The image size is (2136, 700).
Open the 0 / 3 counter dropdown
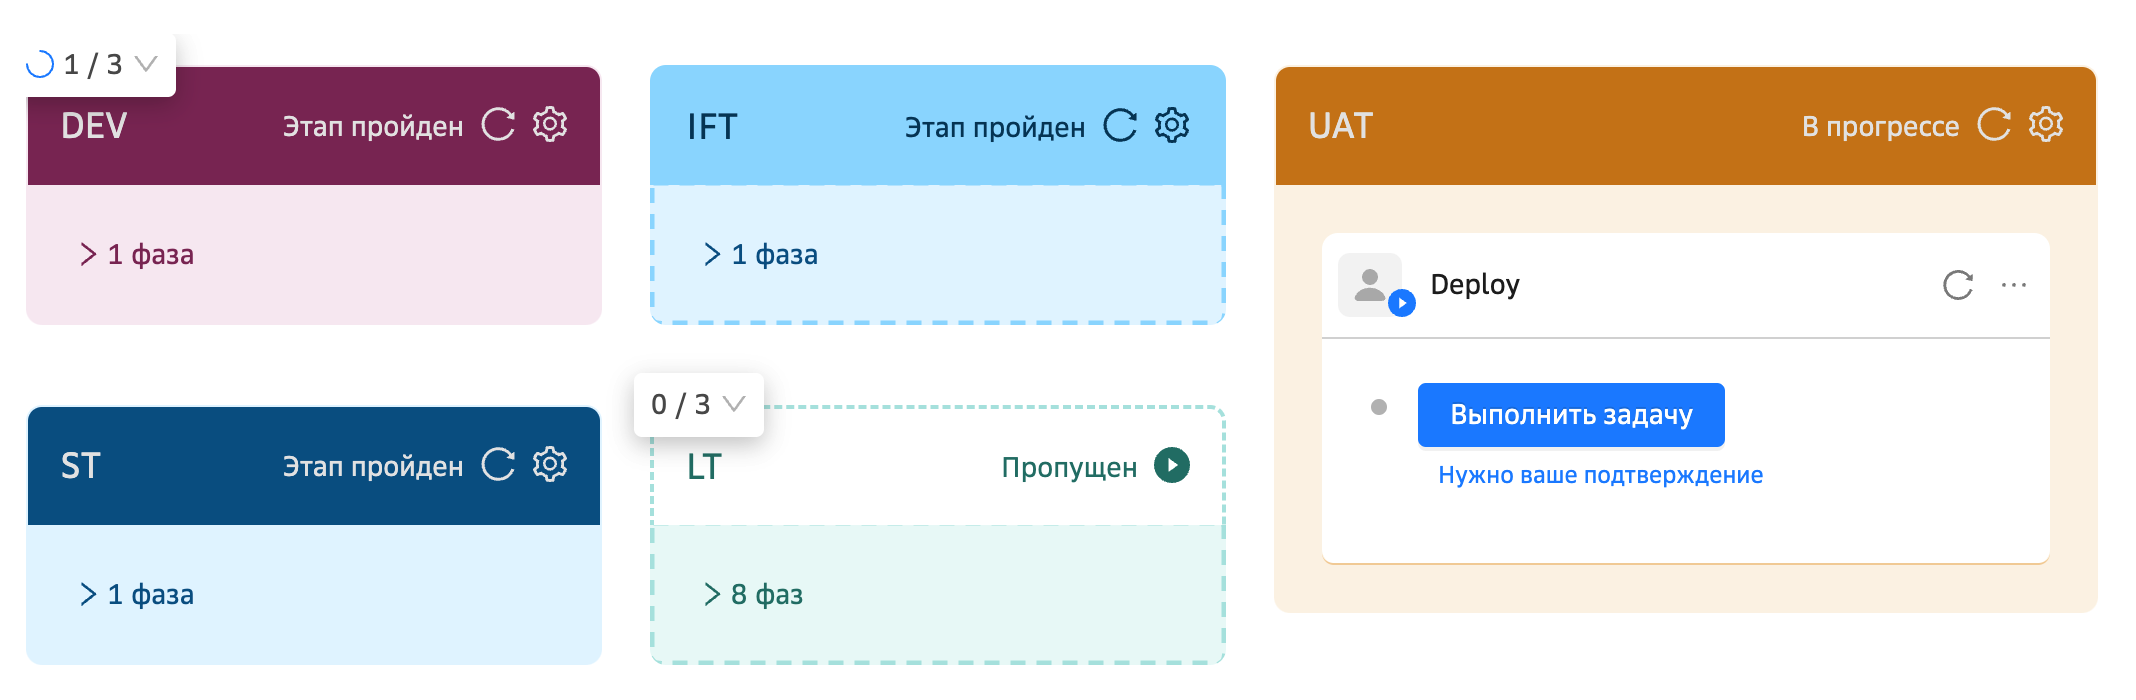click(734, 404)
